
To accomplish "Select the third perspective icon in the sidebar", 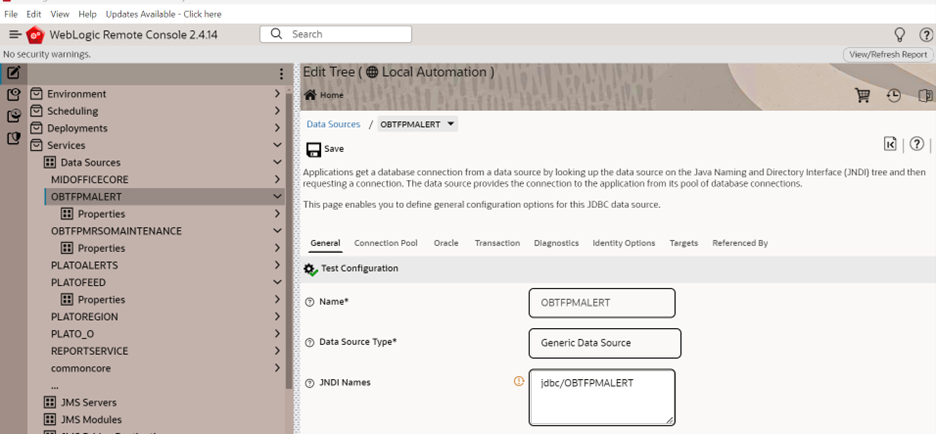I will pyautogui.click(x=14, y=116).
